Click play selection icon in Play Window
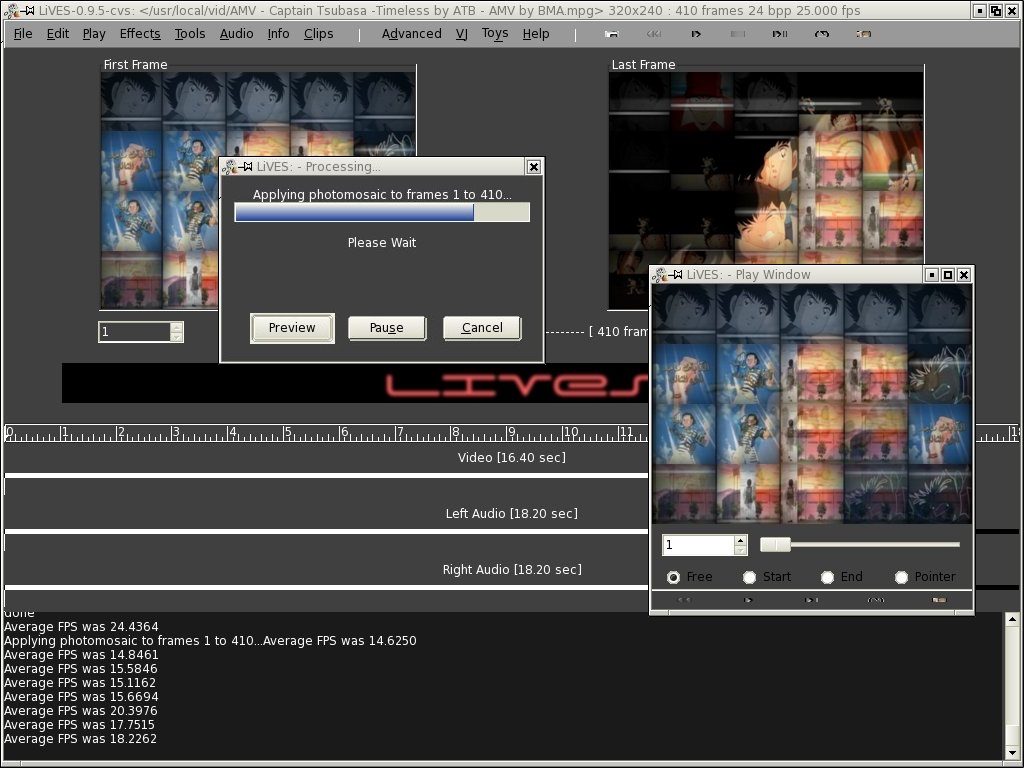The image size is (1024, 768). (811, 600)
